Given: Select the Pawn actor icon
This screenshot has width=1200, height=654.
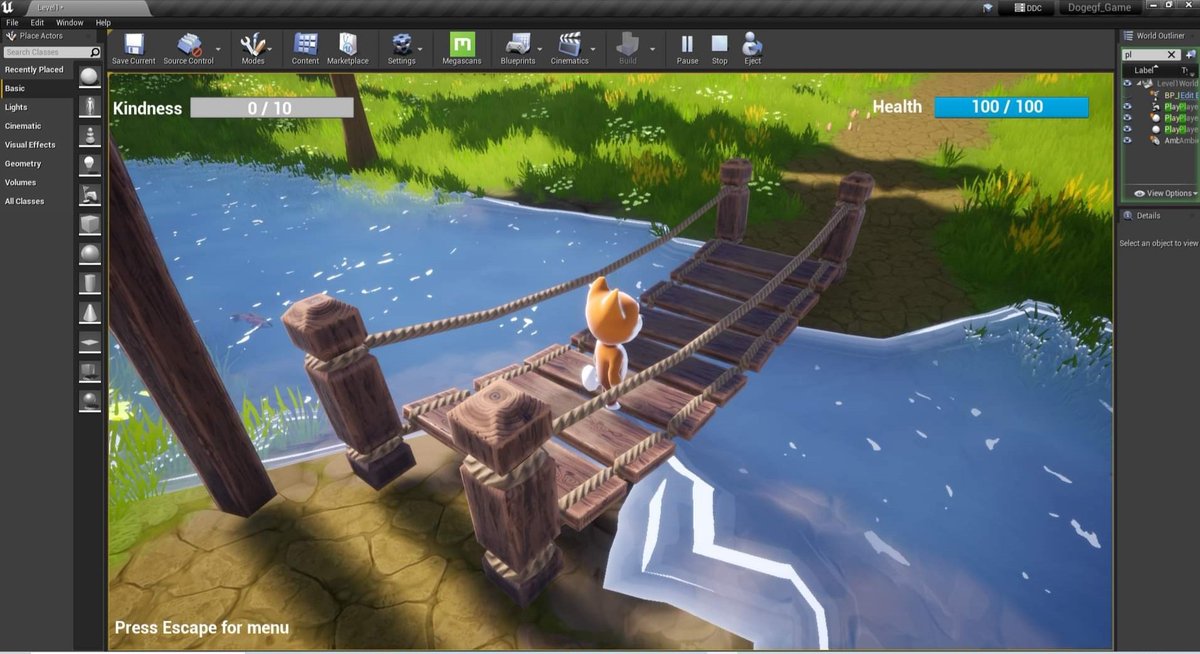Looking at the screenshot, I should click(x=90, y=135).
